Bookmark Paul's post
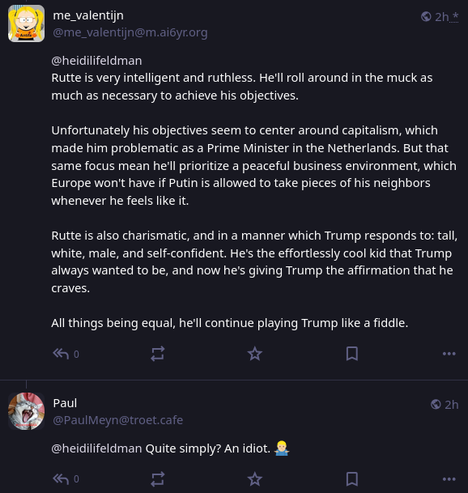 click(352, 479)
